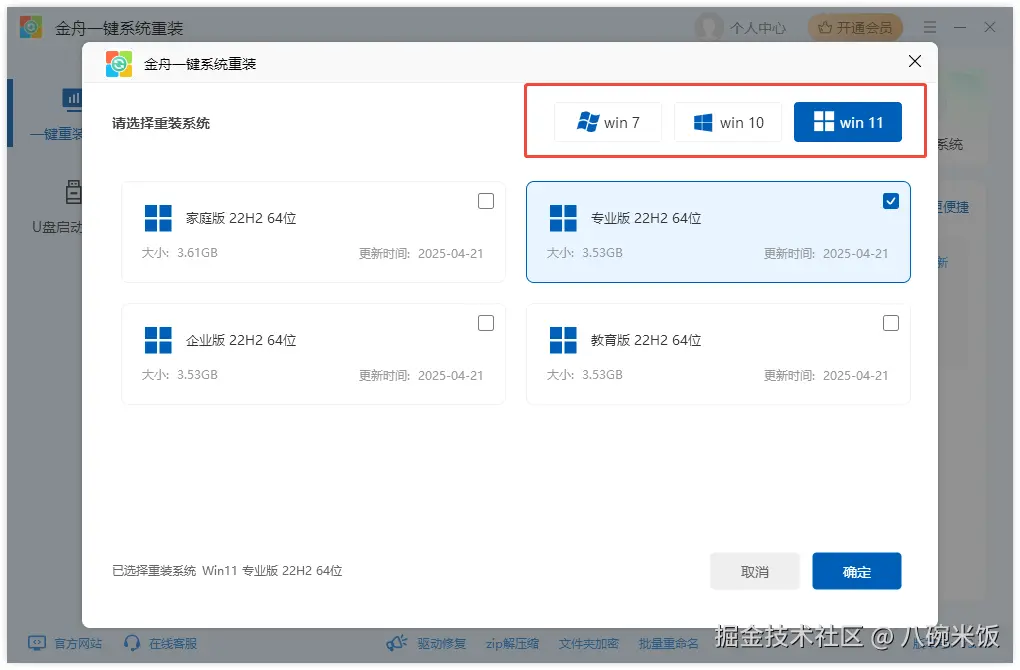Click the dialog's 金舟 app logo icon

[119, 64]
